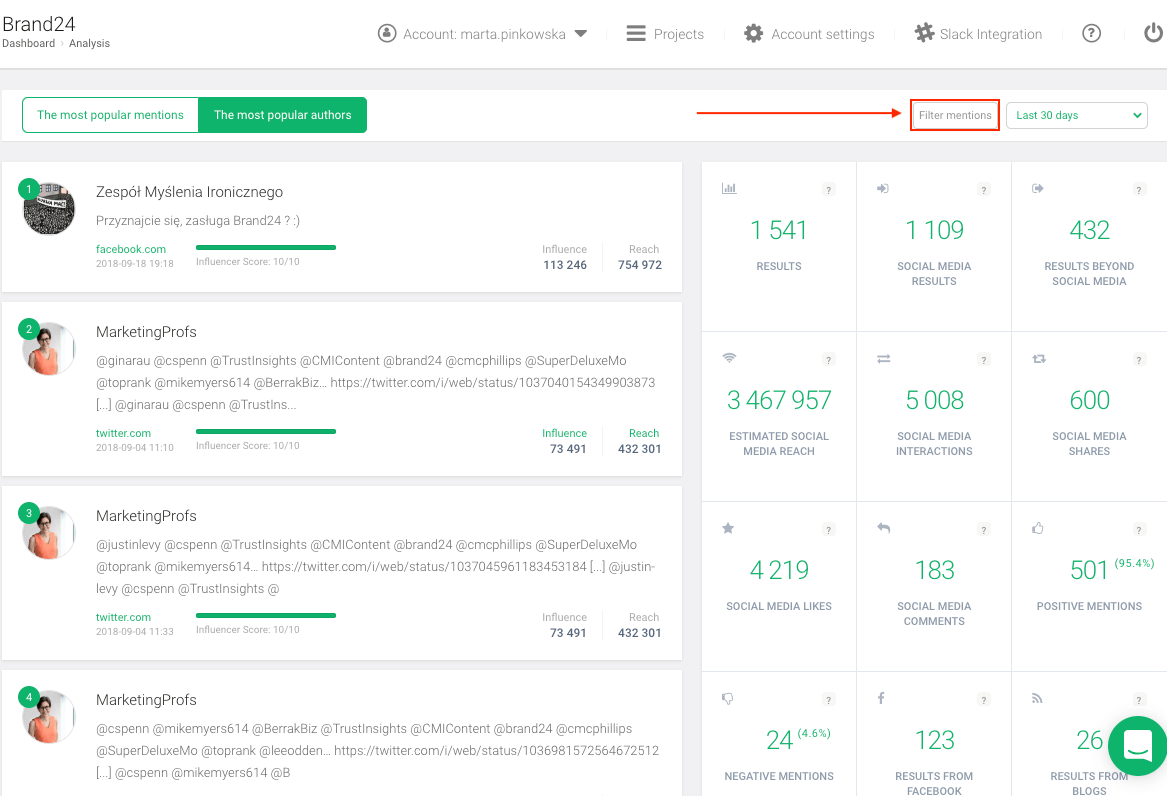Viewport: 1167px width, 796px height.
Task: Click the icon on Social Media Results tile
Action: tap(883, 189)
